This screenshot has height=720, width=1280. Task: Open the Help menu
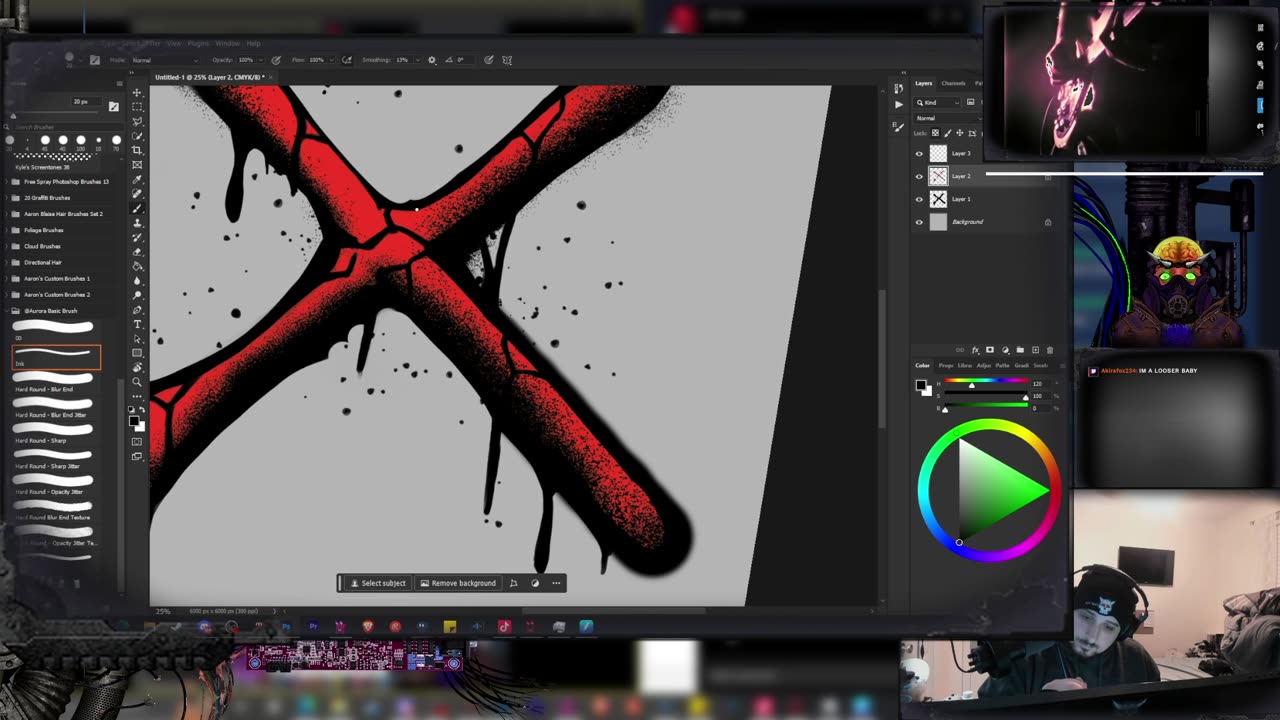tap(253, 43)
